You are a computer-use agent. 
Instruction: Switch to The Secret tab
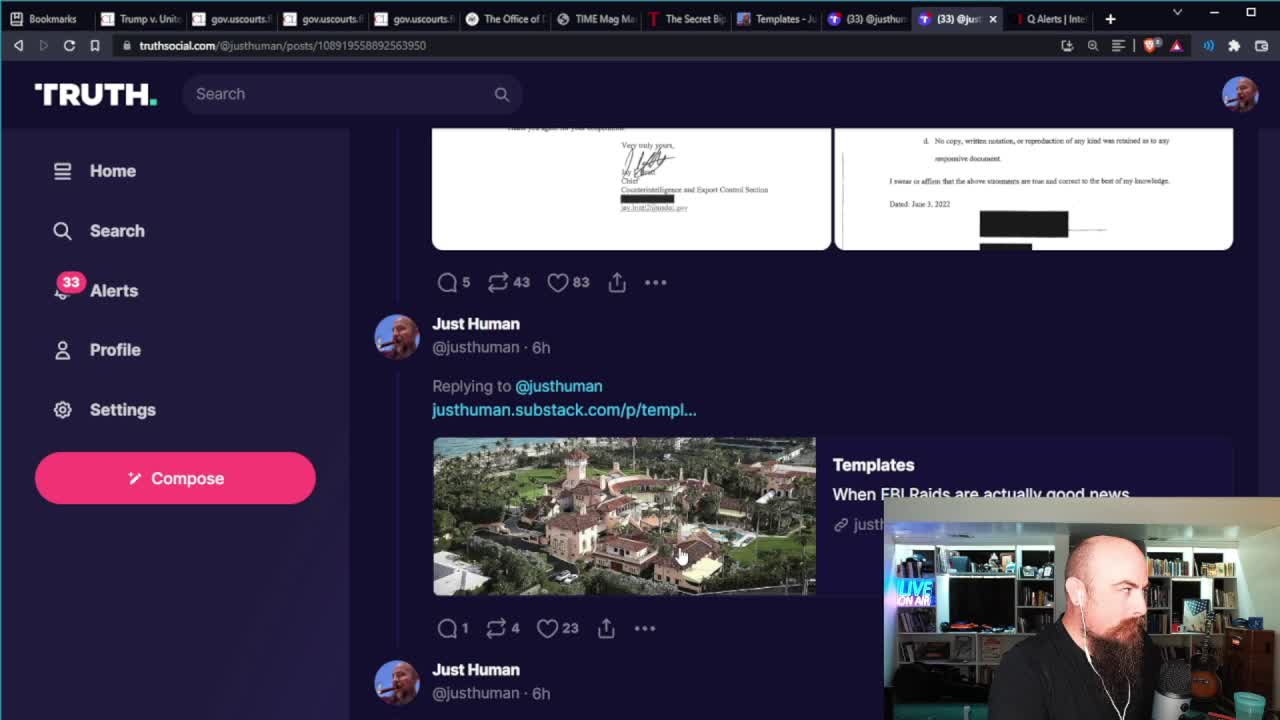coord(687,19)
